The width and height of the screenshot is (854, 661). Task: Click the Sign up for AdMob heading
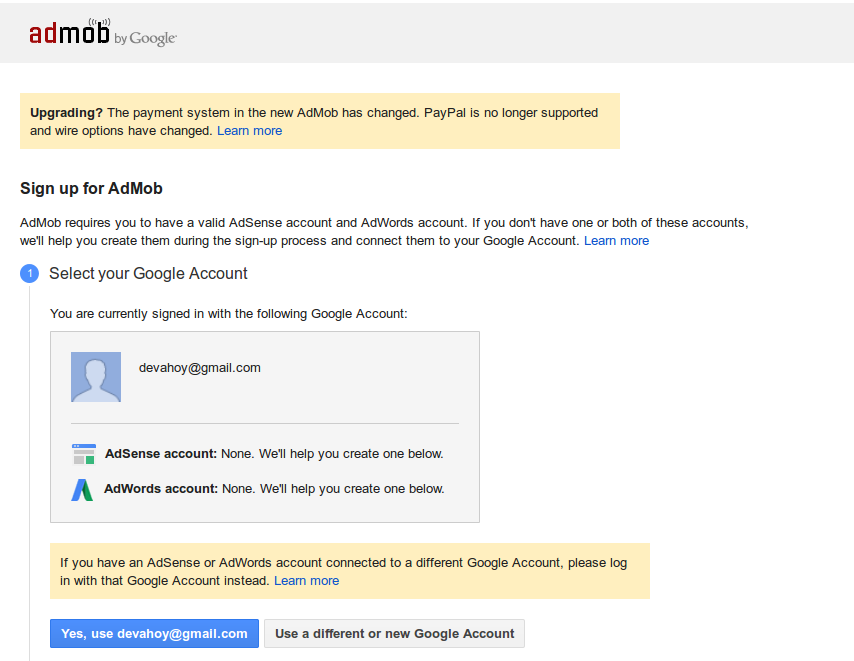[x=92, y=188]
